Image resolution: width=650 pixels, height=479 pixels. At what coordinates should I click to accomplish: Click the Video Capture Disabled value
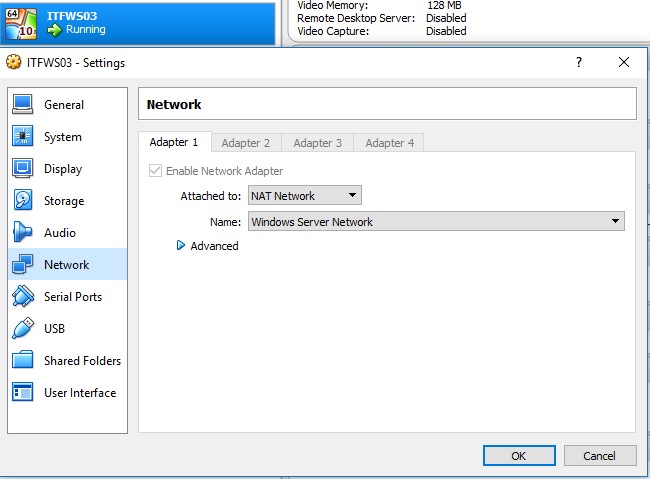pyautogui.click(x=446, y=31)
